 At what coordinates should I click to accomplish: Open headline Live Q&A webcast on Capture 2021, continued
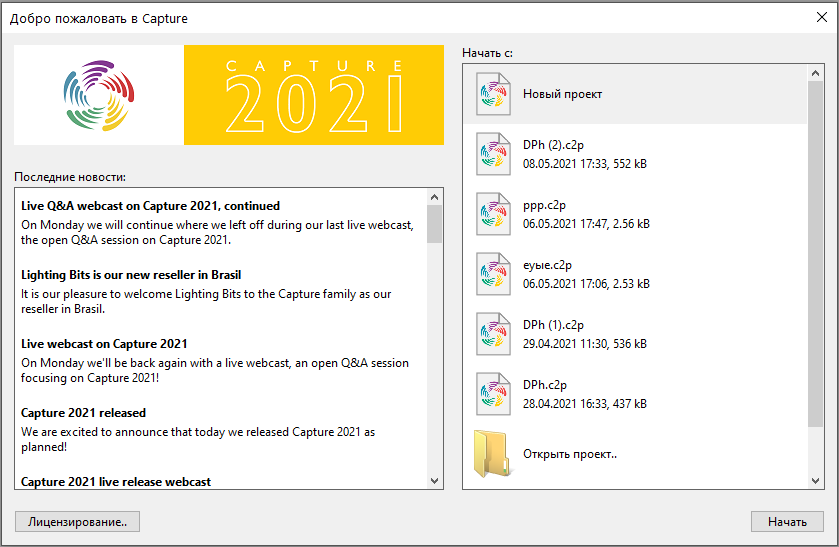pyautogui.click(x=150, y=206)
